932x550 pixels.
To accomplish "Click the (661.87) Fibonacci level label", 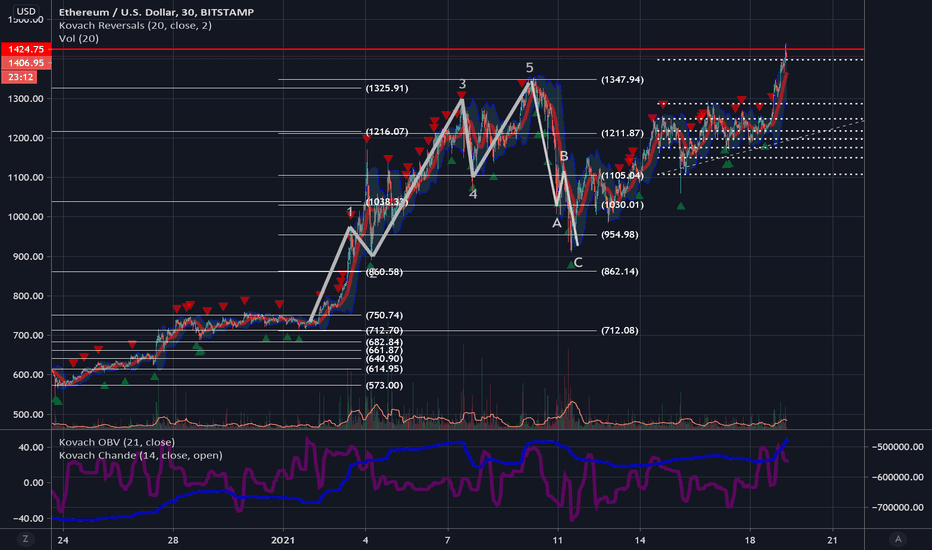I will 384,350.
